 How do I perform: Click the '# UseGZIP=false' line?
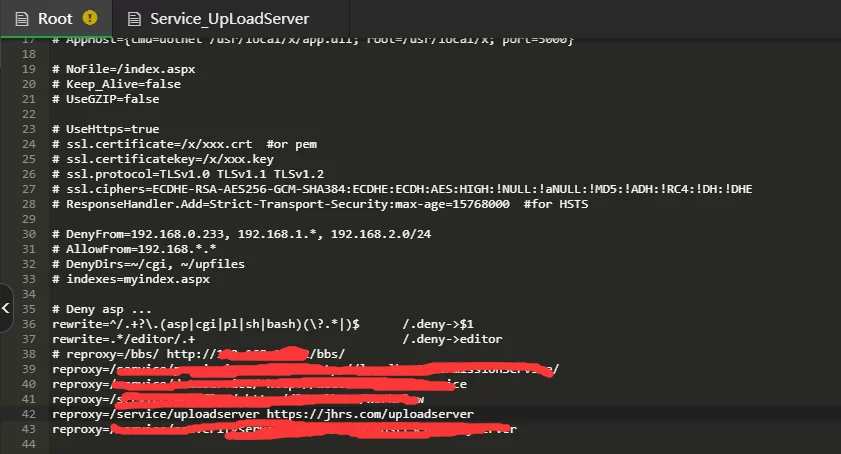click(x=106, y=99)
